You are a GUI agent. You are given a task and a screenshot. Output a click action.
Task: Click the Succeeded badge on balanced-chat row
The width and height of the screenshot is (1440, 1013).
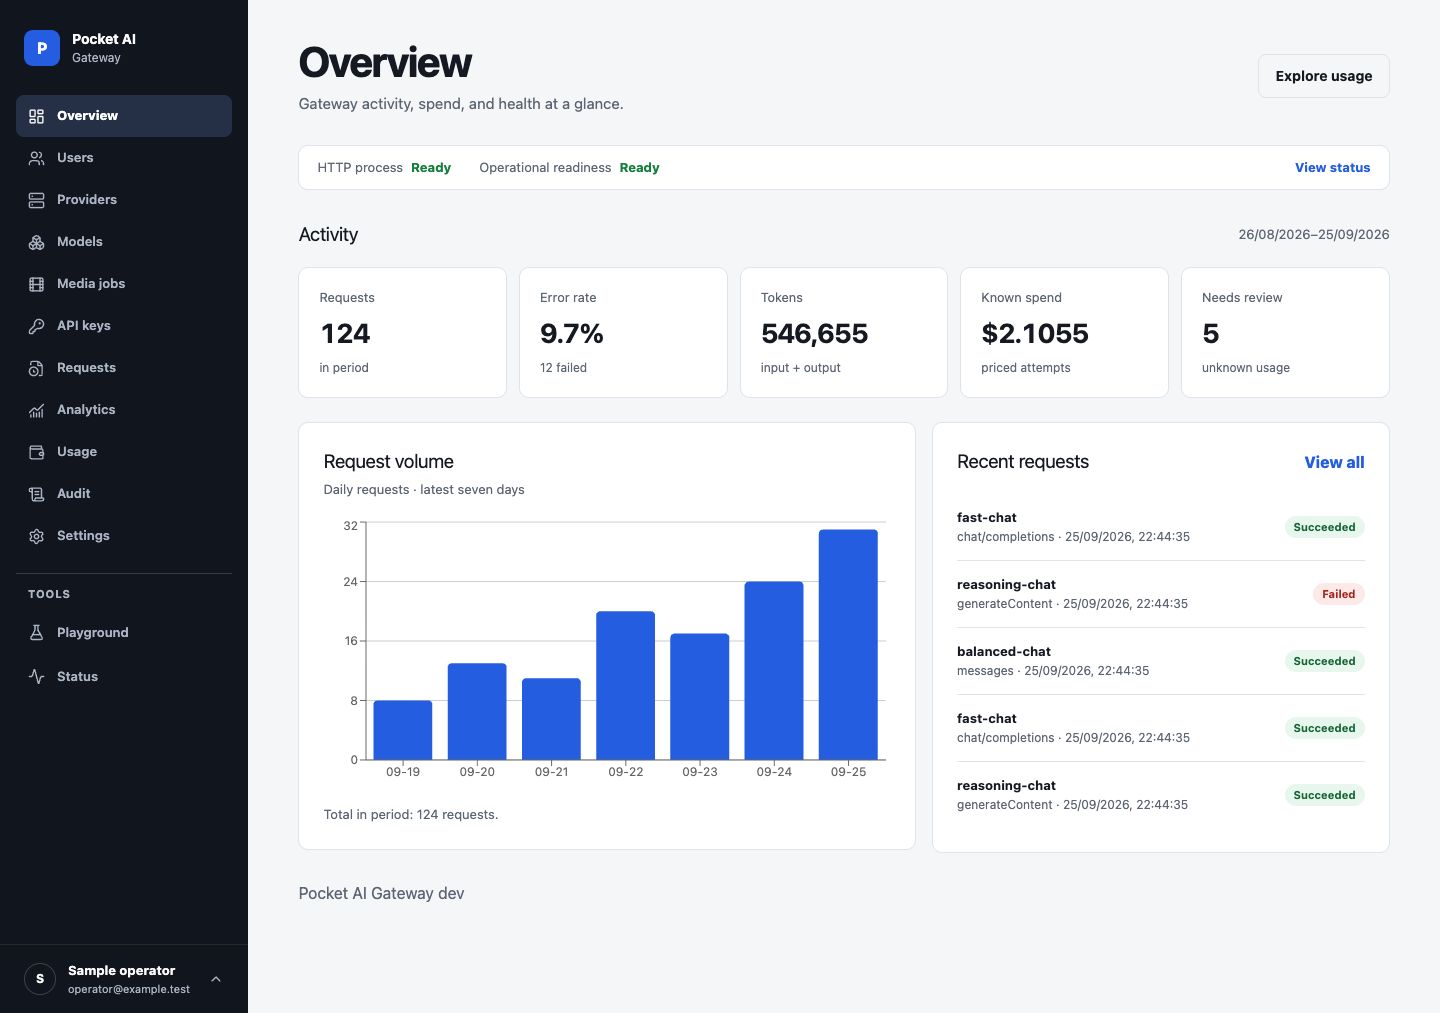click(x=1324, y=661)
